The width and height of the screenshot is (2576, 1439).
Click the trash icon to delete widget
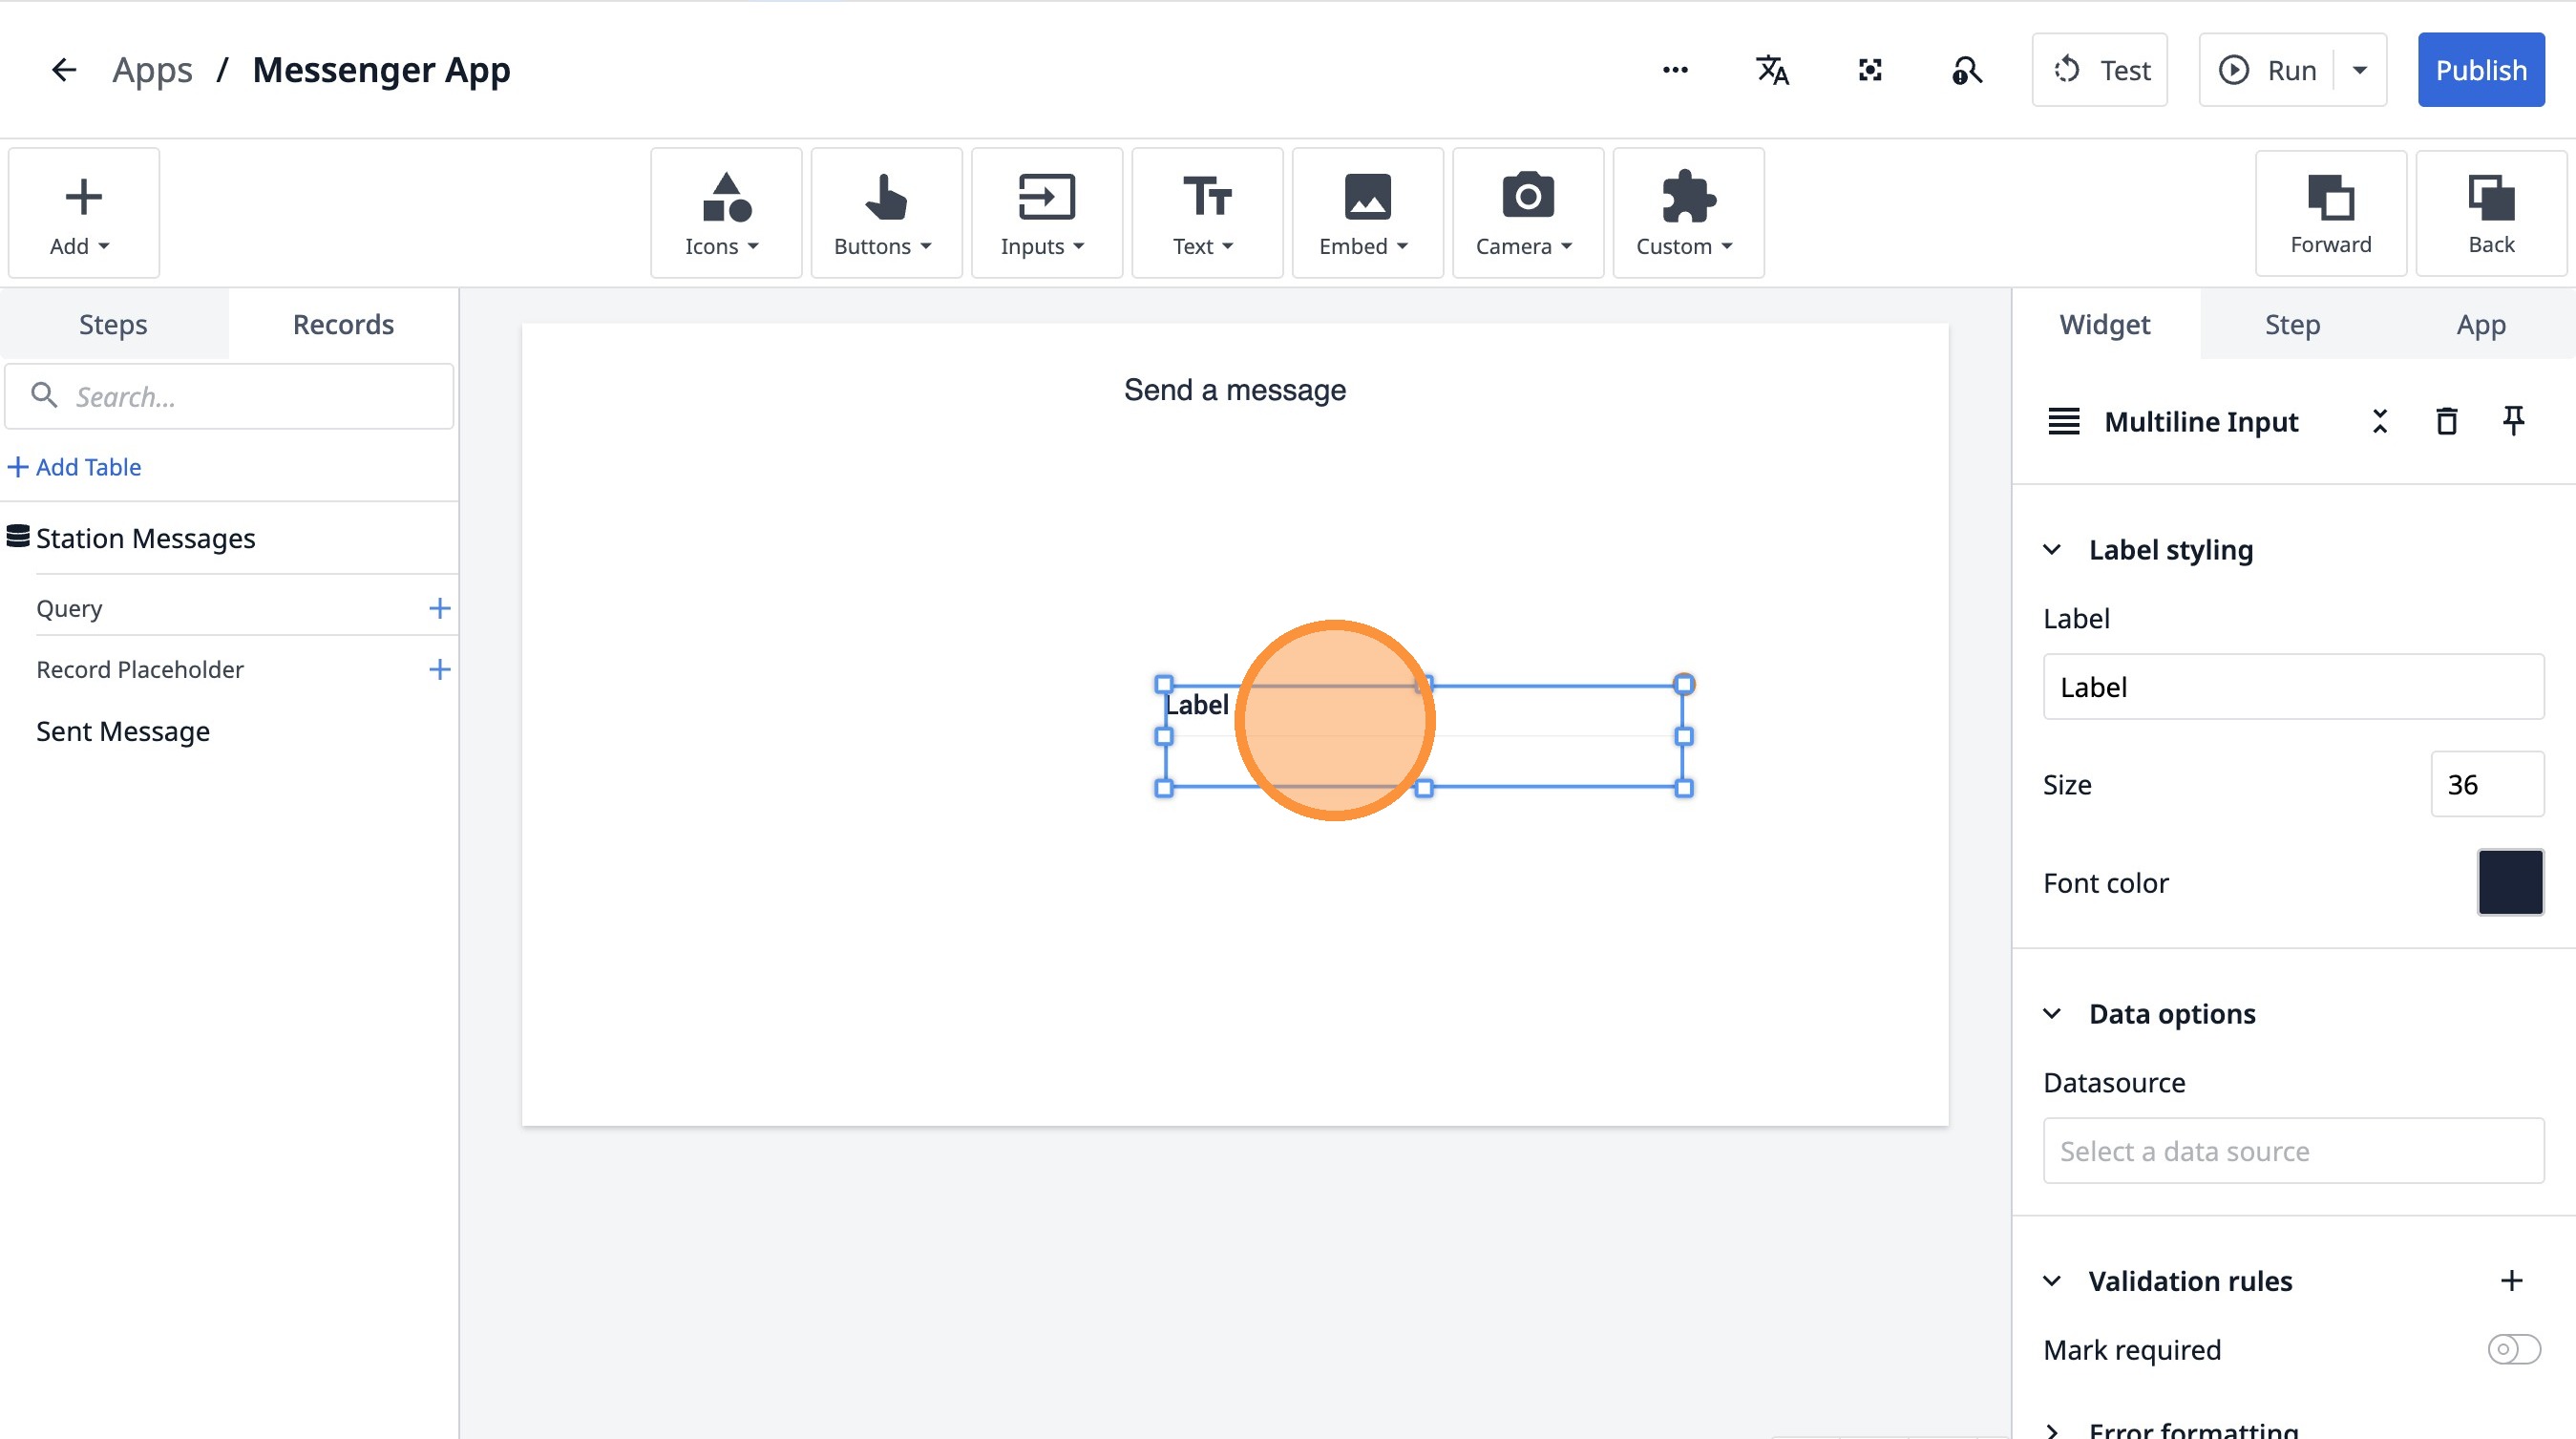pyautogui.click(x=2446, y=422)
